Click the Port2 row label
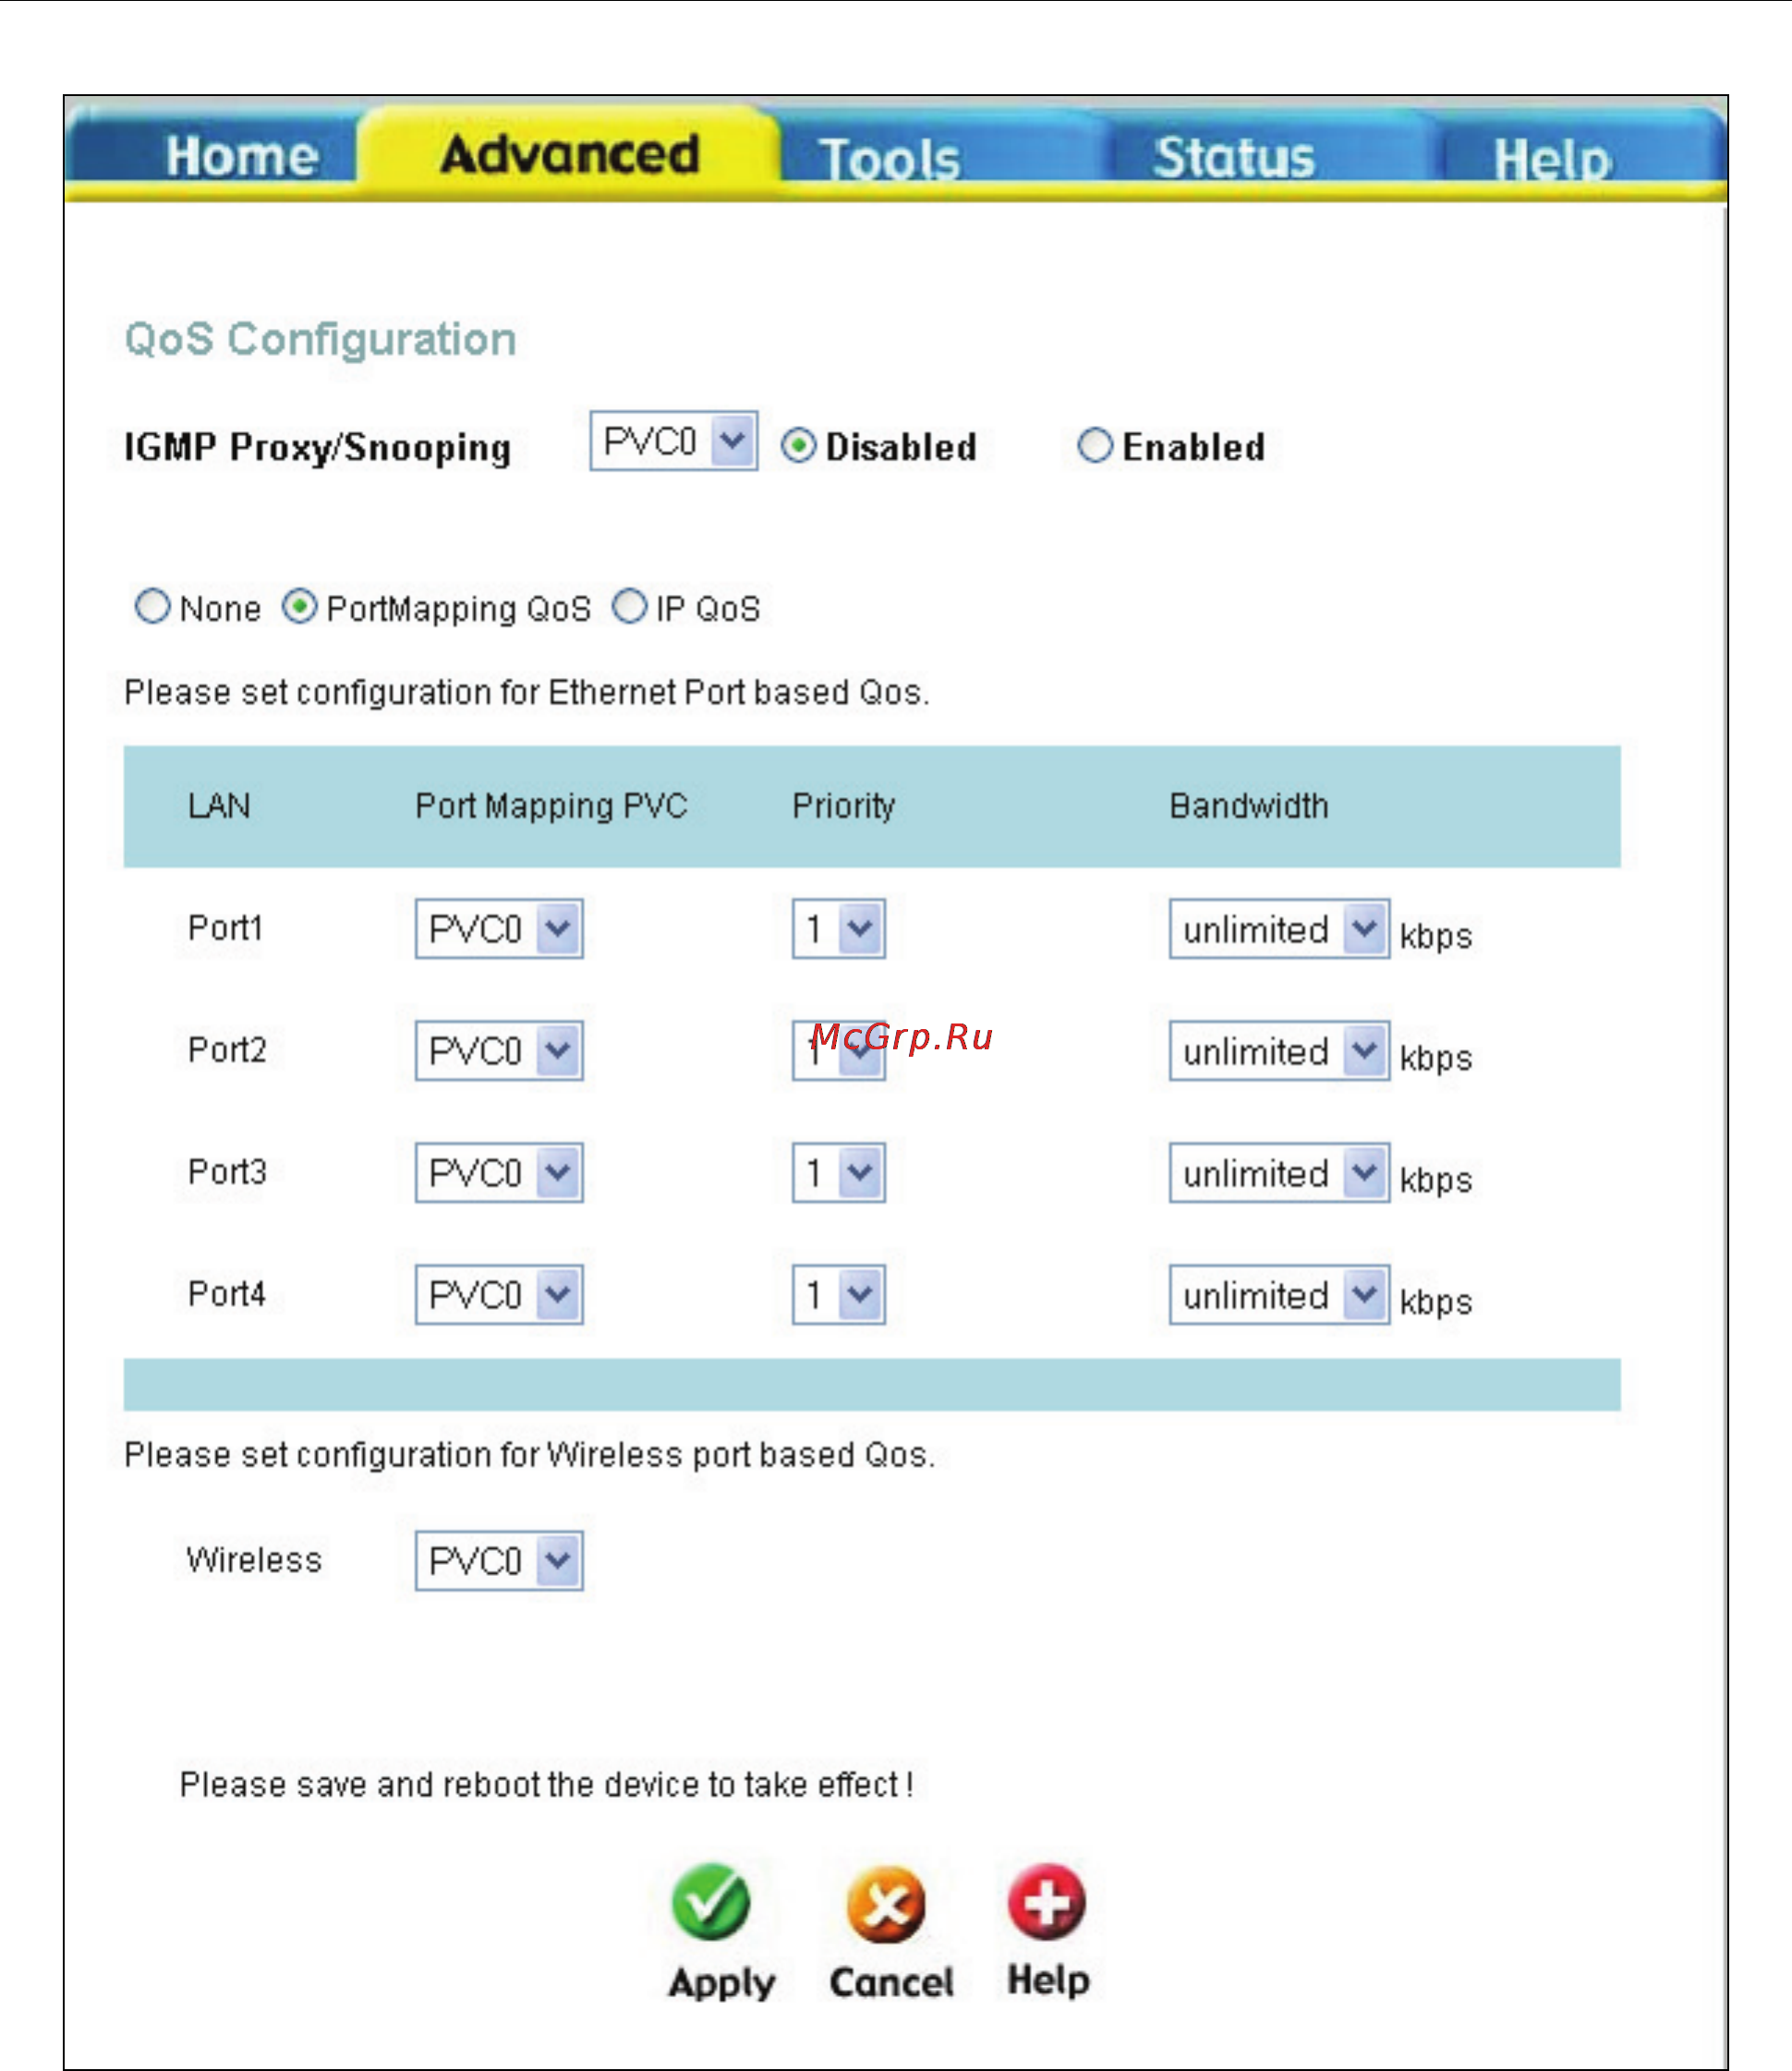Viewport: 1792px width, 2071px height. point(227,1049)
